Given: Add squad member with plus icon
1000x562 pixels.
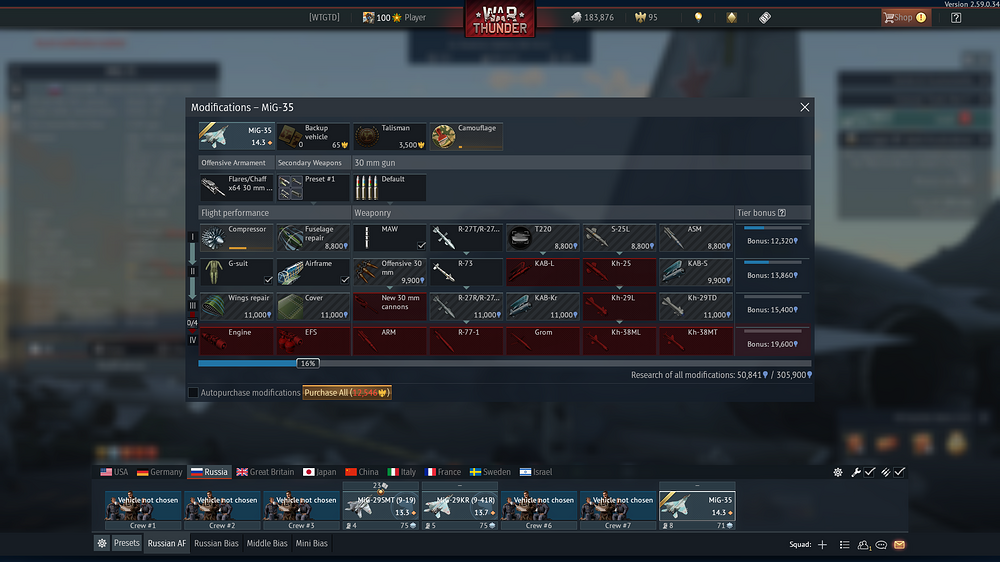Looking at the screenshot, I should coord(822,545).
